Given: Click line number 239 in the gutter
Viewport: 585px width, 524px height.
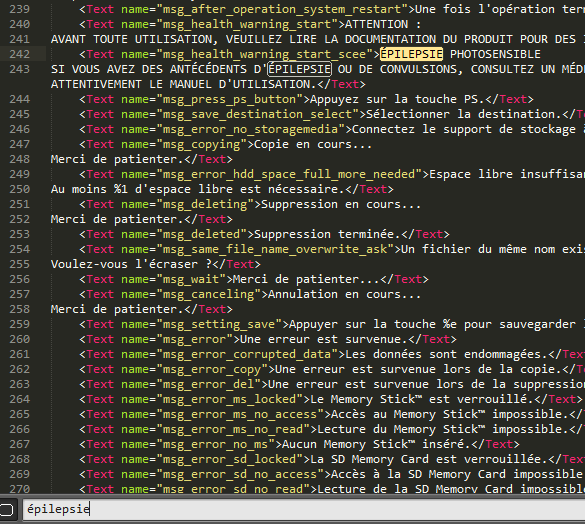Looking at the screenshot, I should click(19, 9).
